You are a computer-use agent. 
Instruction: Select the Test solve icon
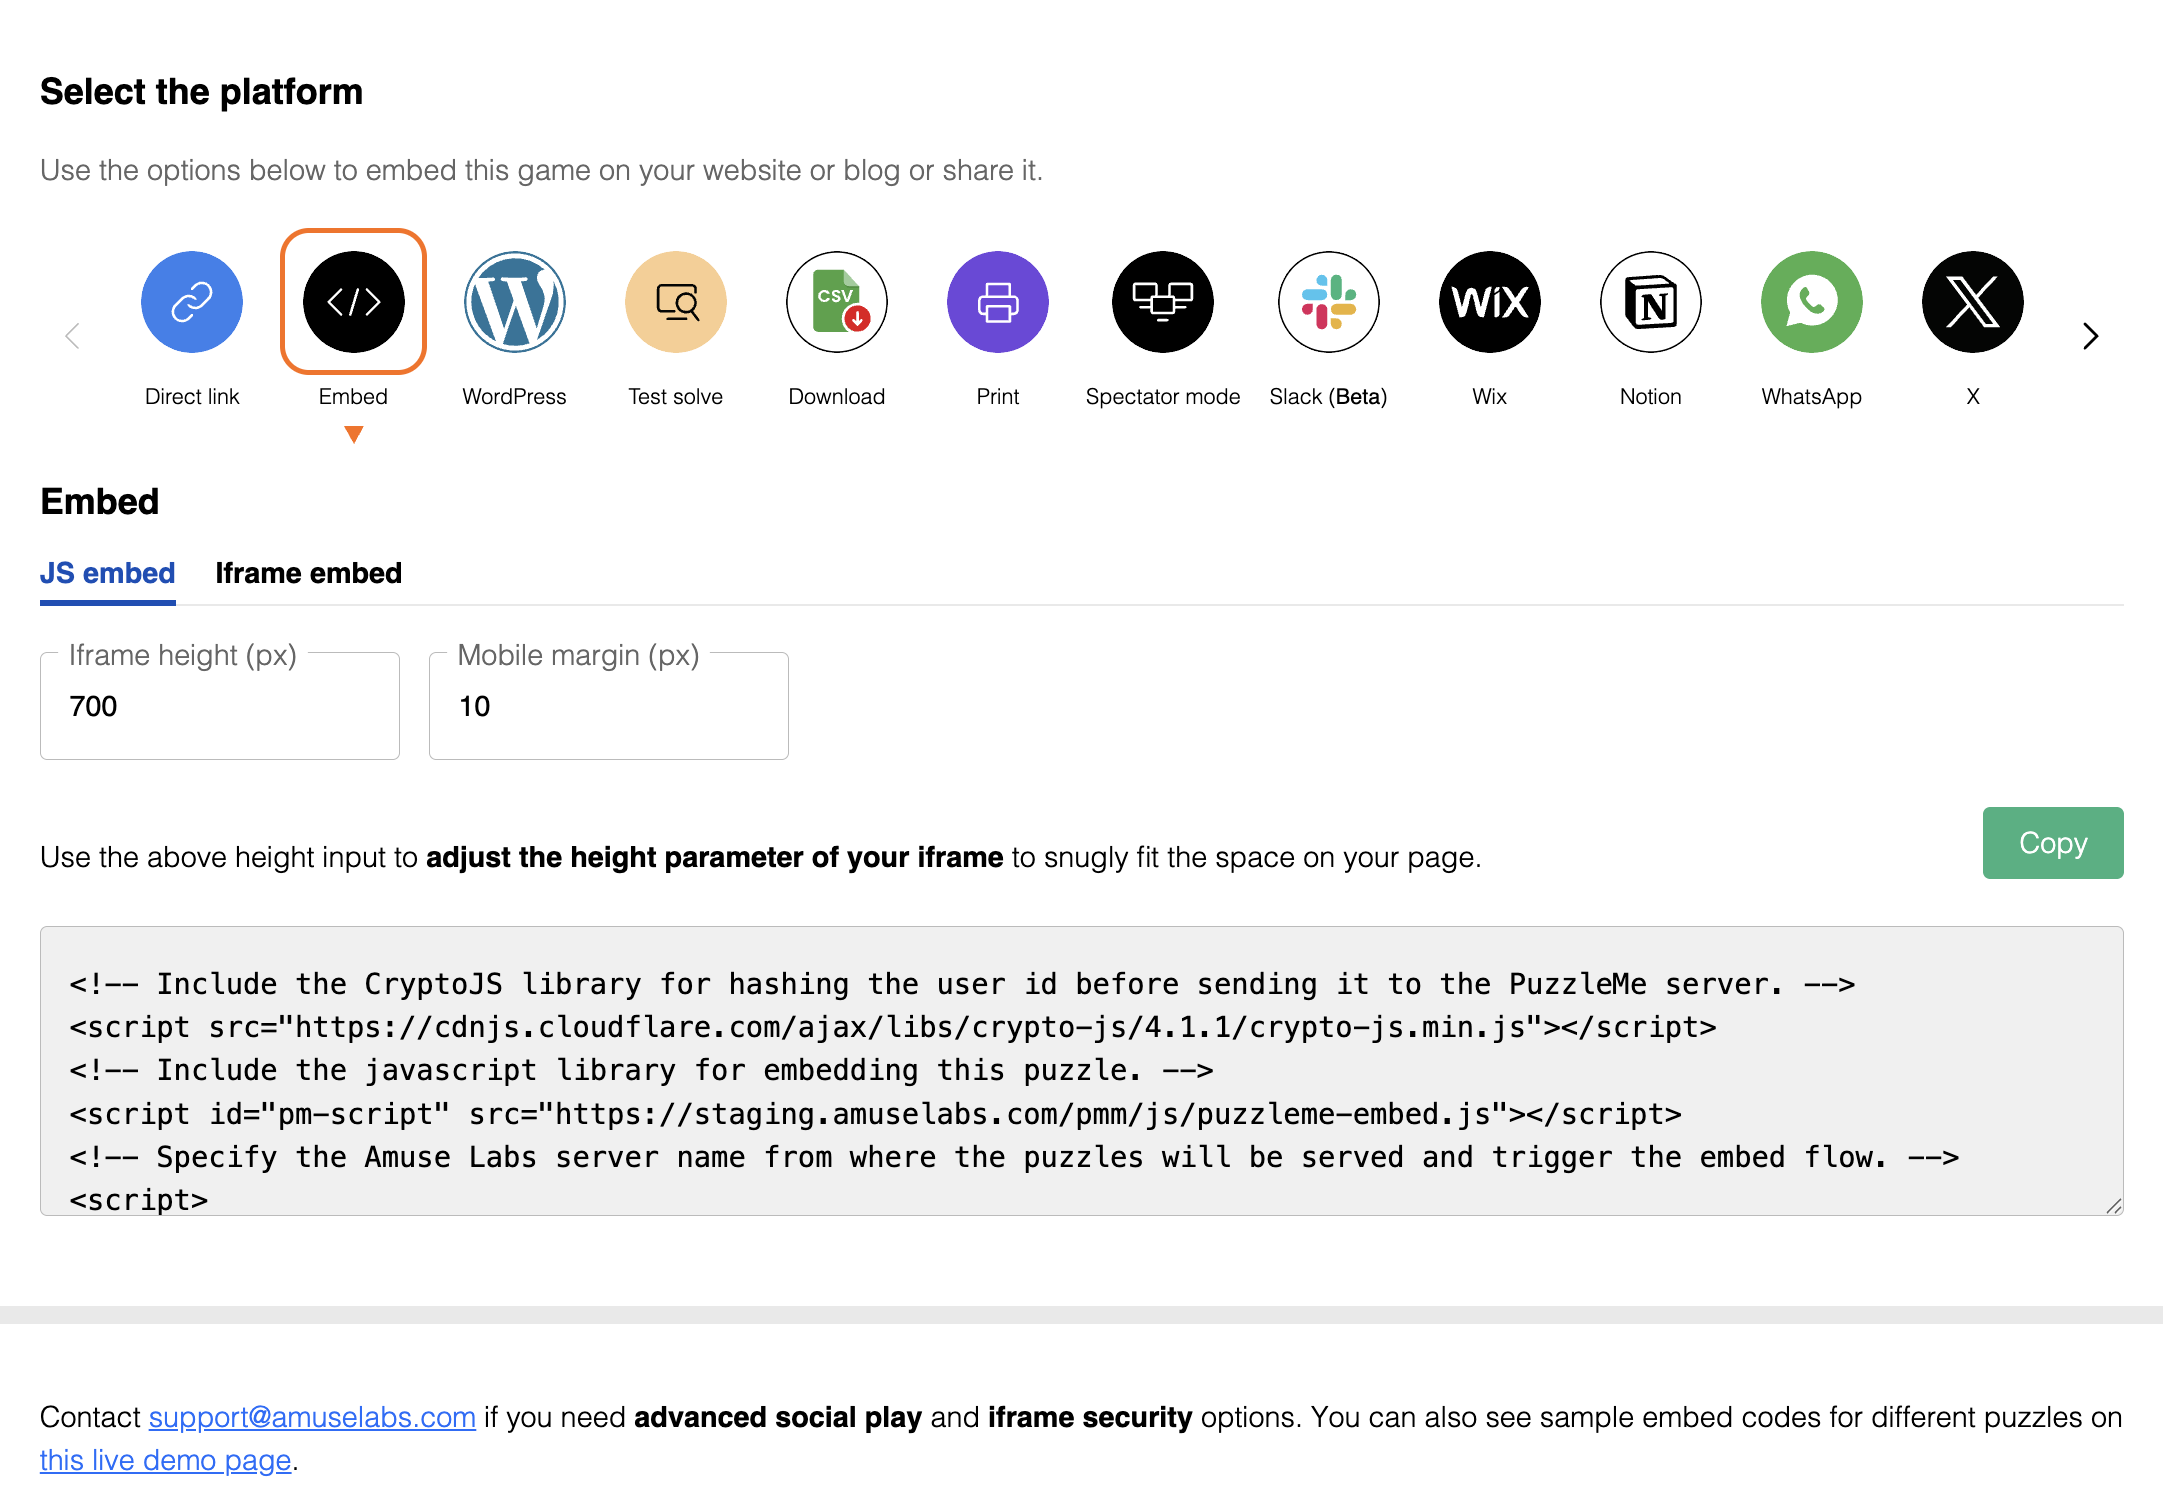[676, 302]
